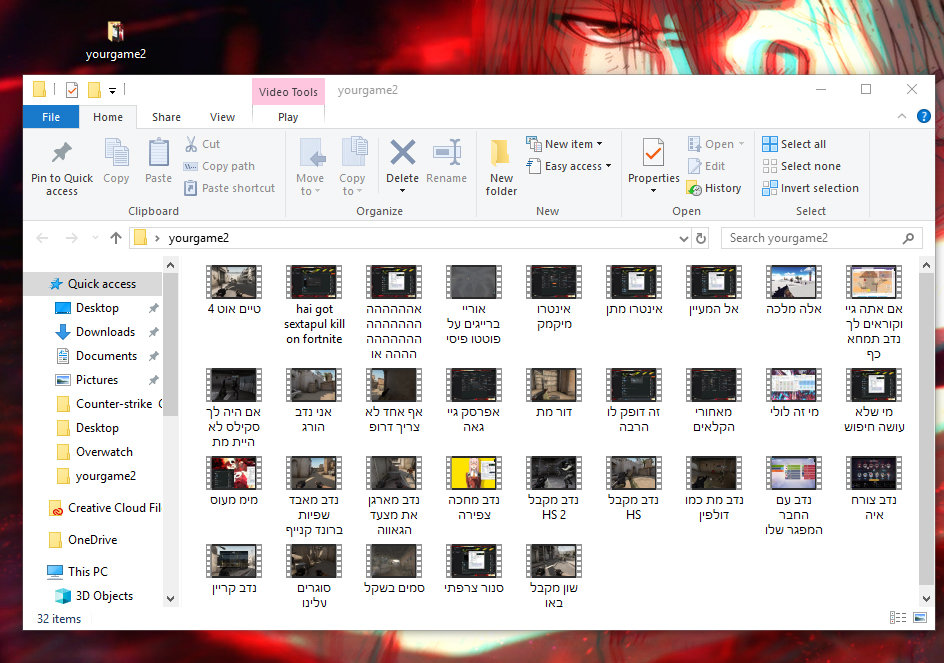944x663 pixels.
Task: Open the Overwatch folder in sidebar
Action: [x=104, y=452]
